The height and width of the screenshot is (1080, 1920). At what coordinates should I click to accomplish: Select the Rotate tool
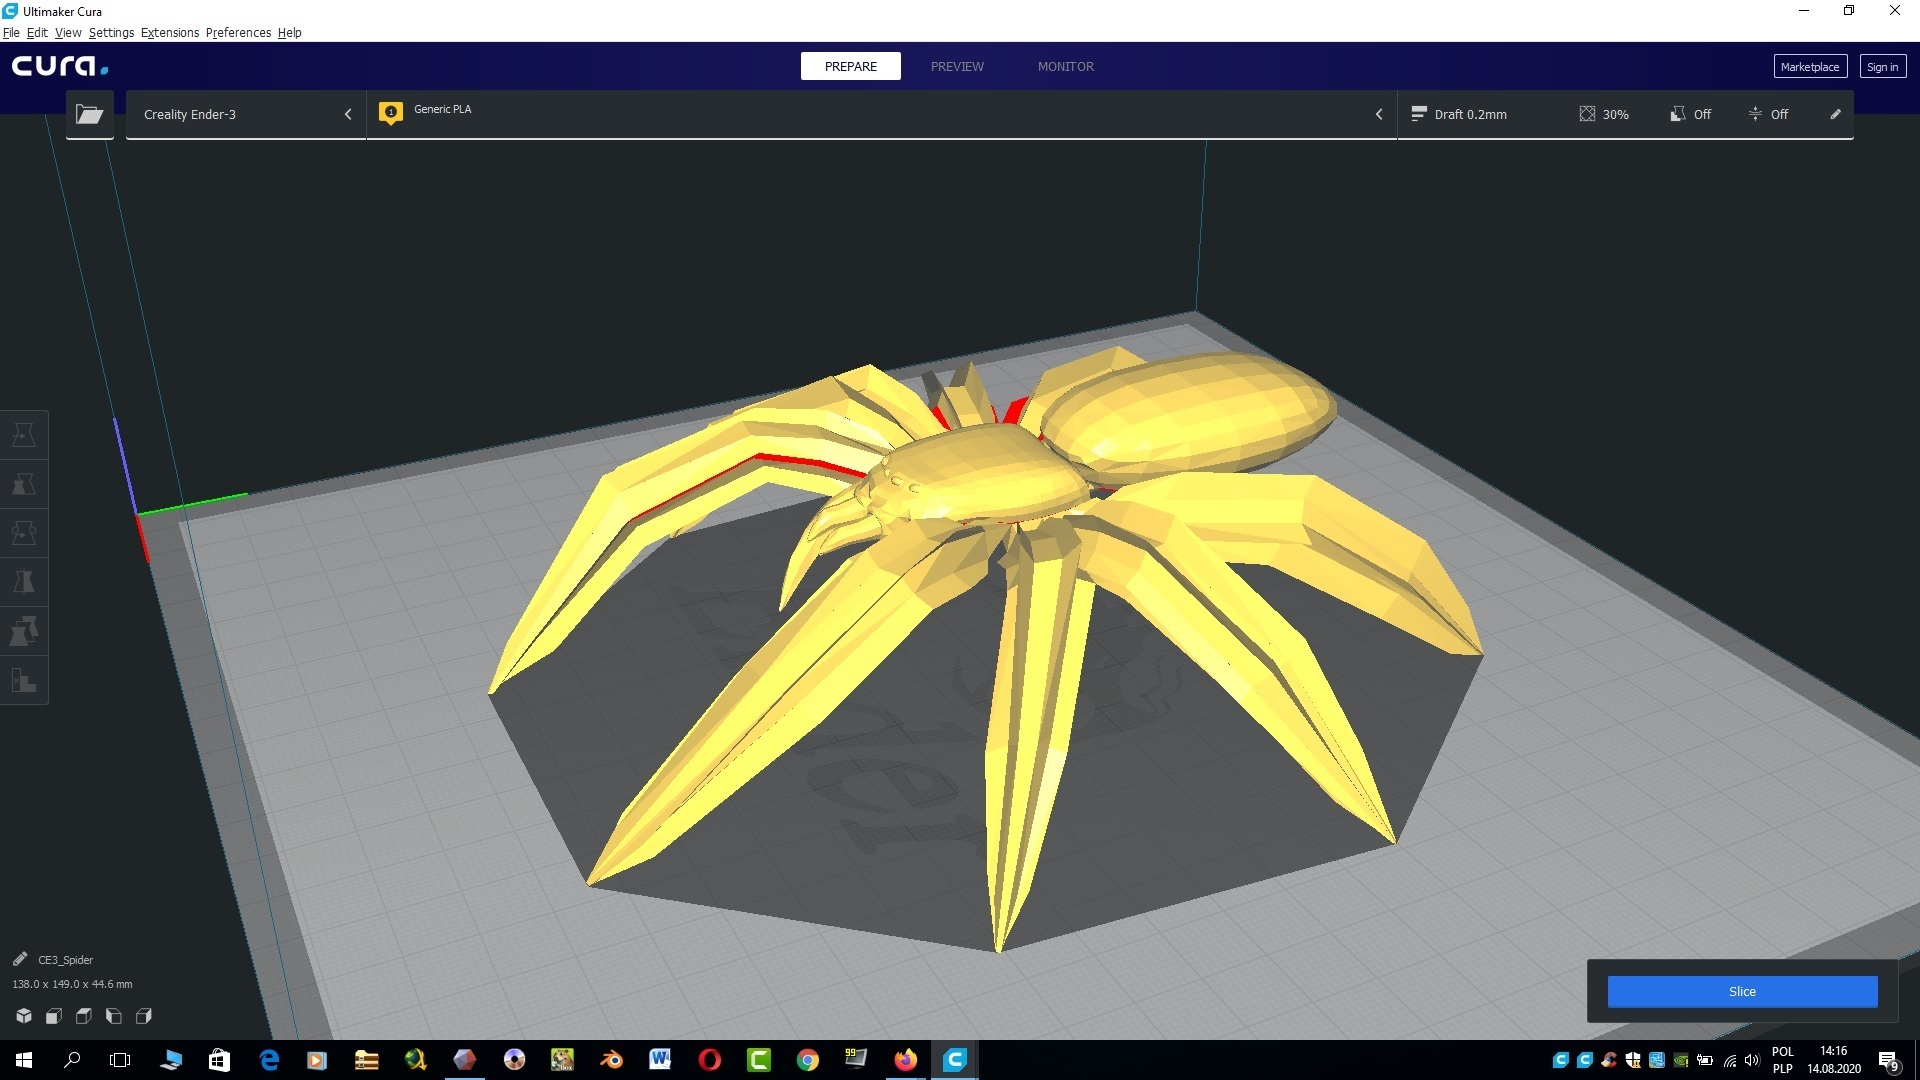pyautogui.click(x=24, y=531)
